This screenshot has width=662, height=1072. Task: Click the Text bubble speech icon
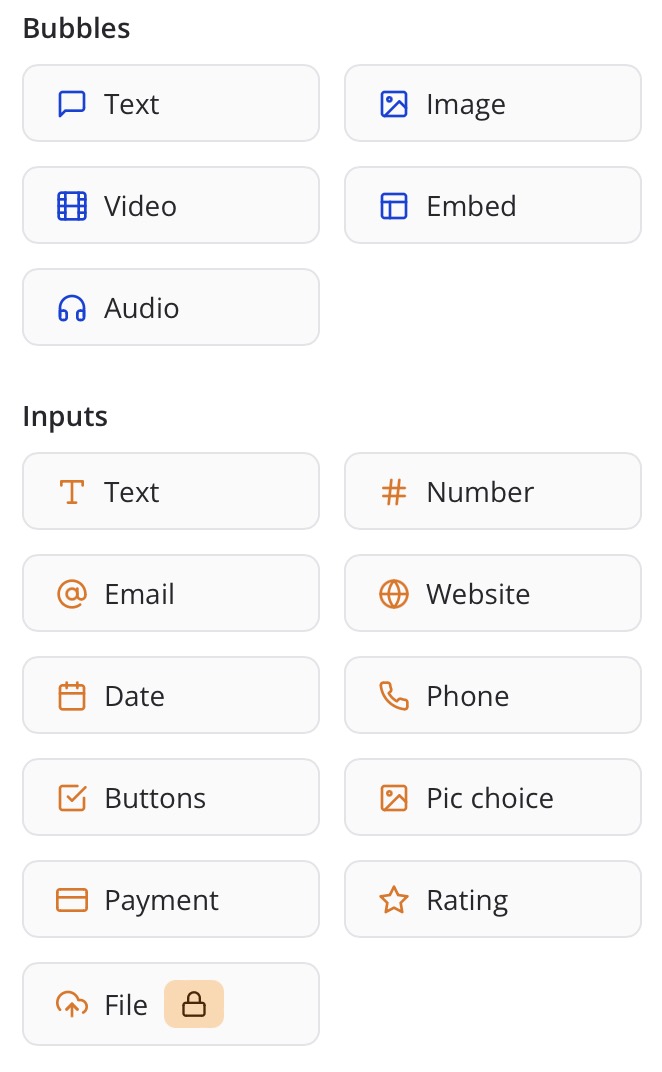(x=72, y=104)
